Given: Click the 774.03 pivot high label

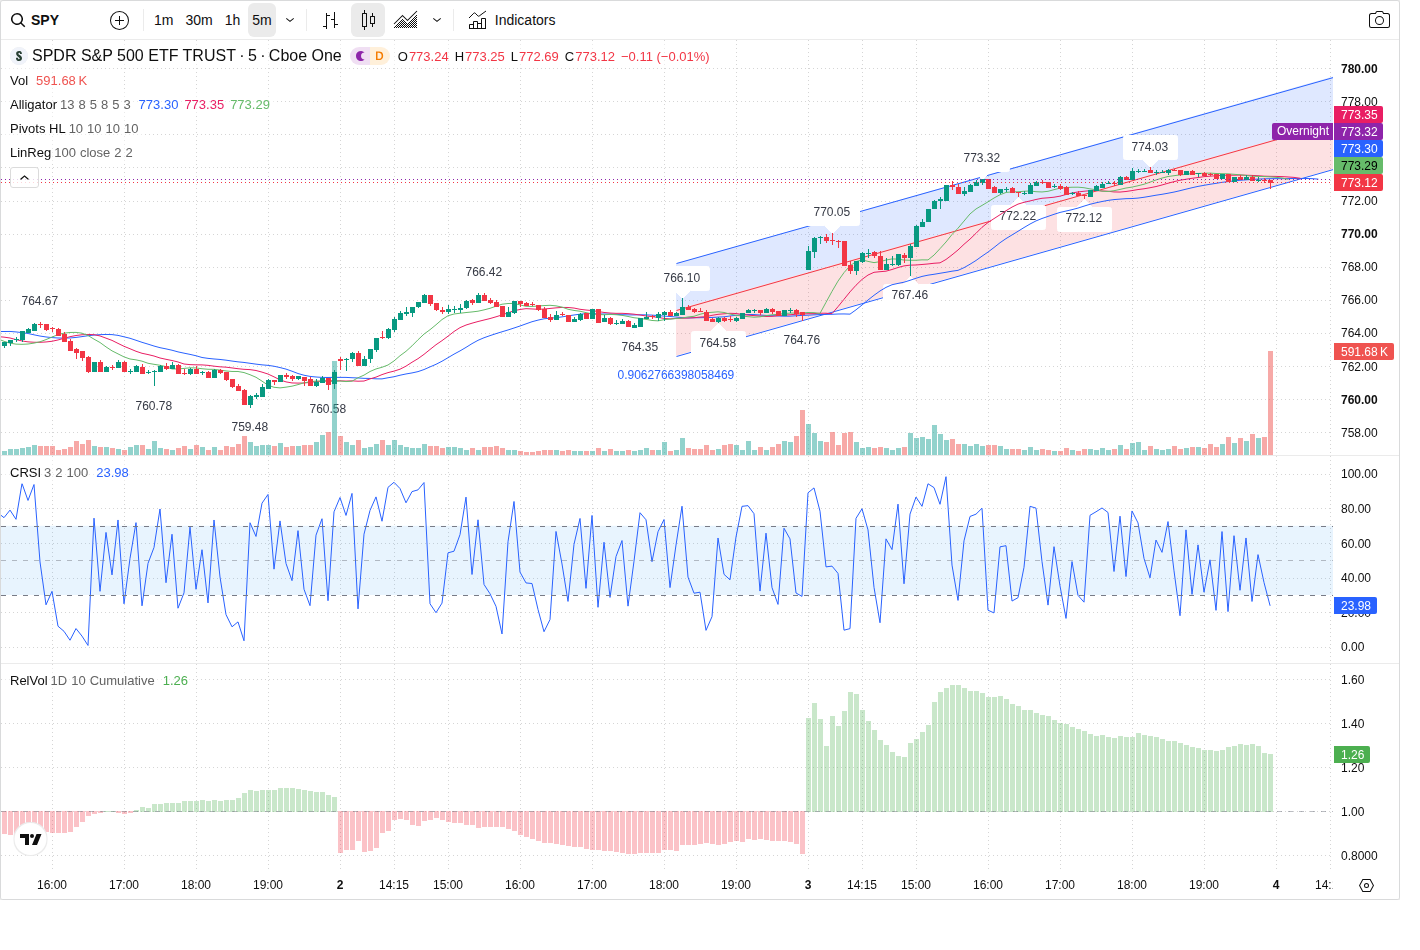Looking at the screenshot, I should pyautogui.click(x=1149, y=147).
